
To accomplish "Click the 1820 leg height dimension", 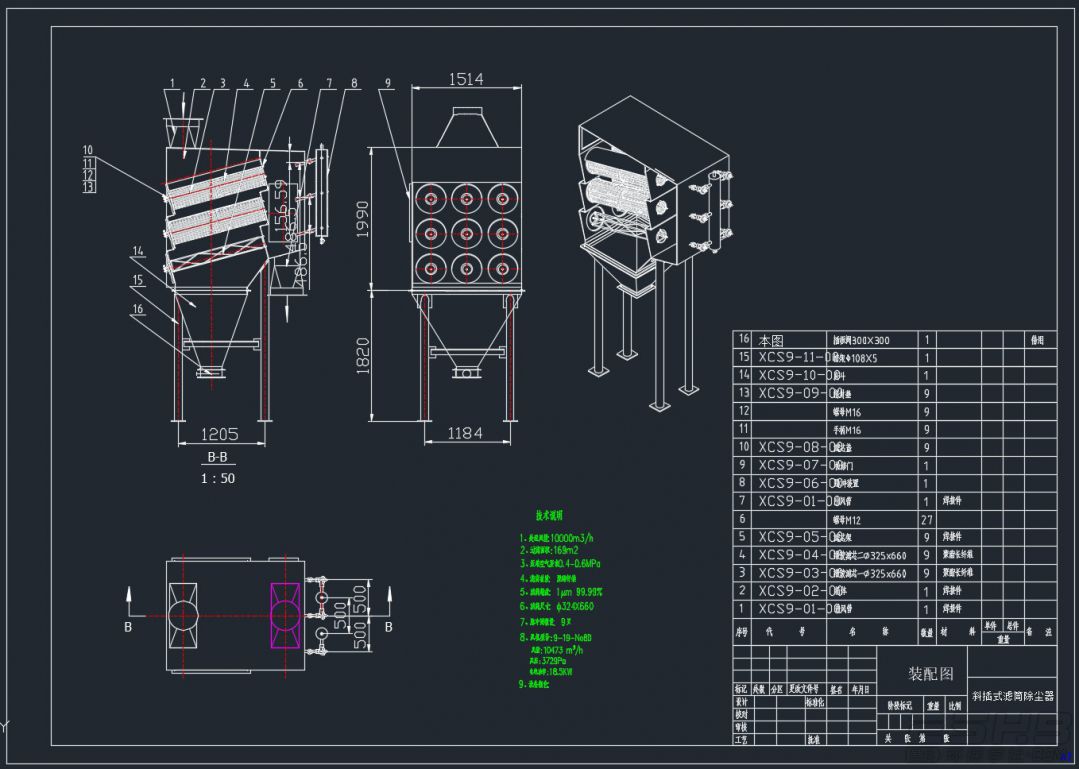I will tap(362, 356).
